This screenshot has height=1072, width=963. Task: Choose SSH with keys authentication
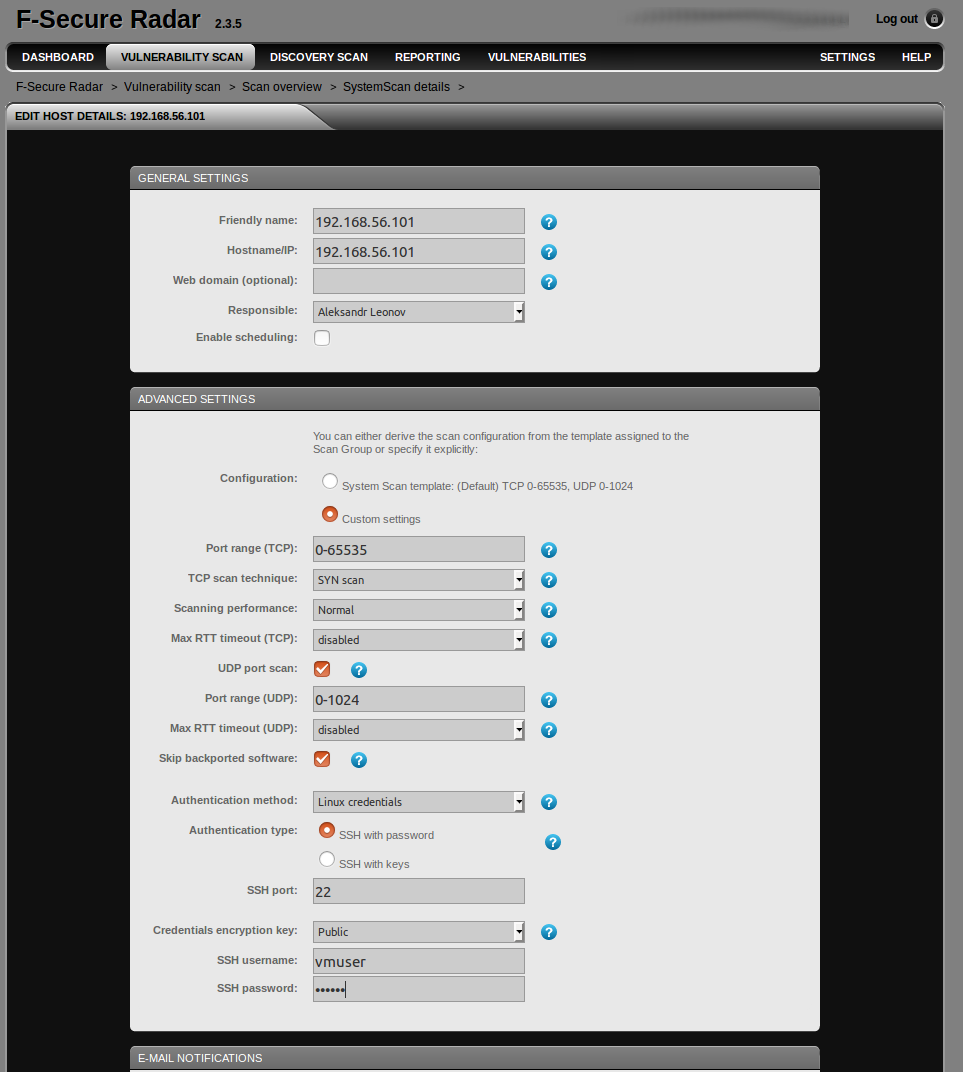pyautogui.click(x=327, y=859)
